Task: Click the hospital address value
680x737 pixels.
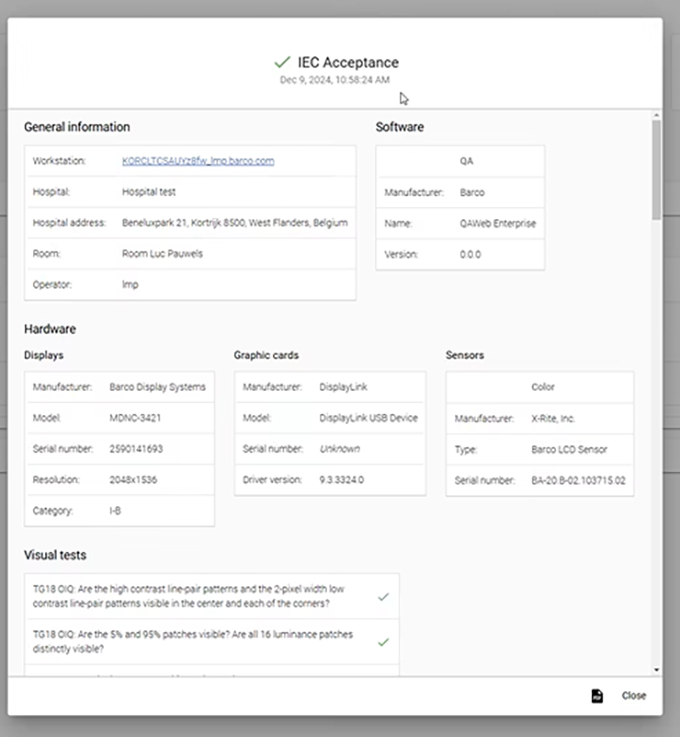Action: 236,223
